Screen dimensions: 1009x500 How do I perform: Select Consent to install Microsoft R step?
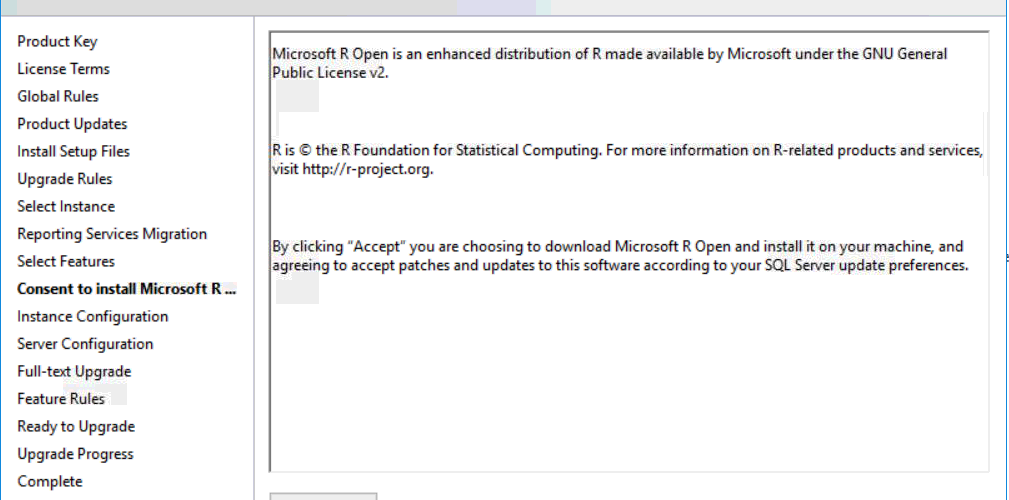pos(127,289)
